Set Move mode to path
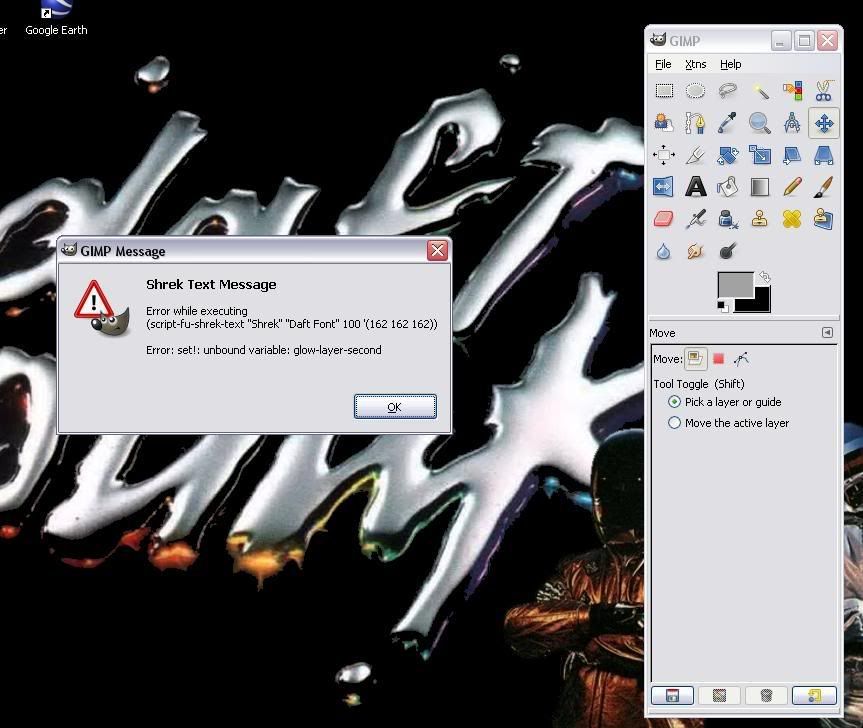Screen dimensions: 863x728 741,359
